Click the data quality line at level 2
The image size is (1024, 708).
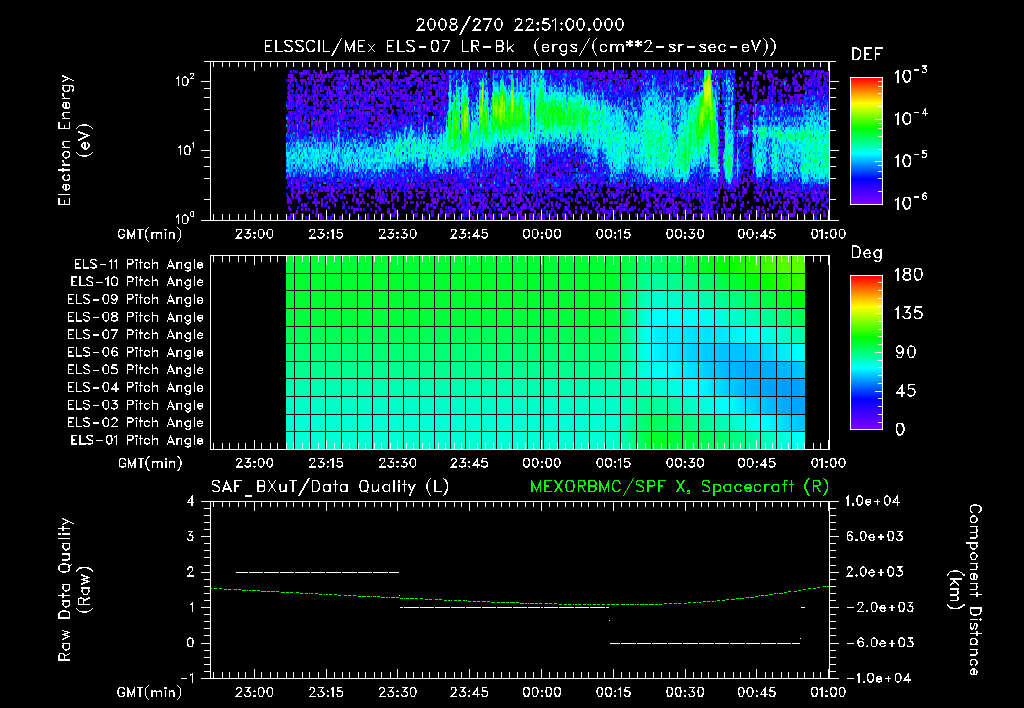[x=317, y=572]
